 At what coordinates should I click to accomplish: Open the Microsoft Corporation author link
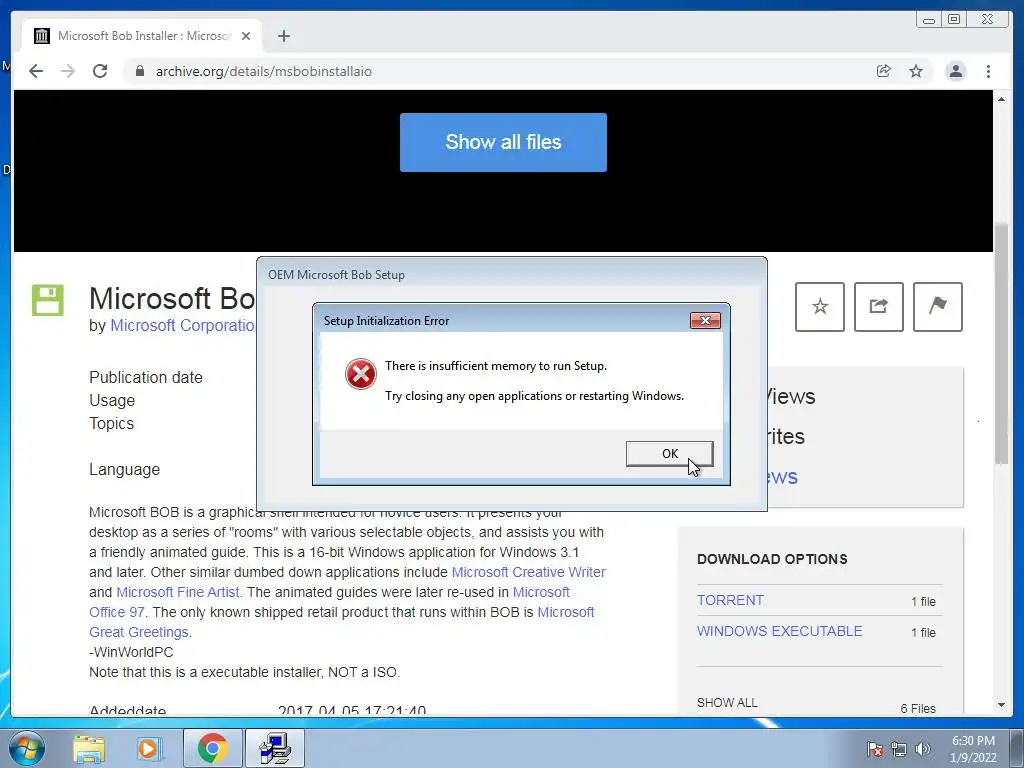click(x=183, y=325)
